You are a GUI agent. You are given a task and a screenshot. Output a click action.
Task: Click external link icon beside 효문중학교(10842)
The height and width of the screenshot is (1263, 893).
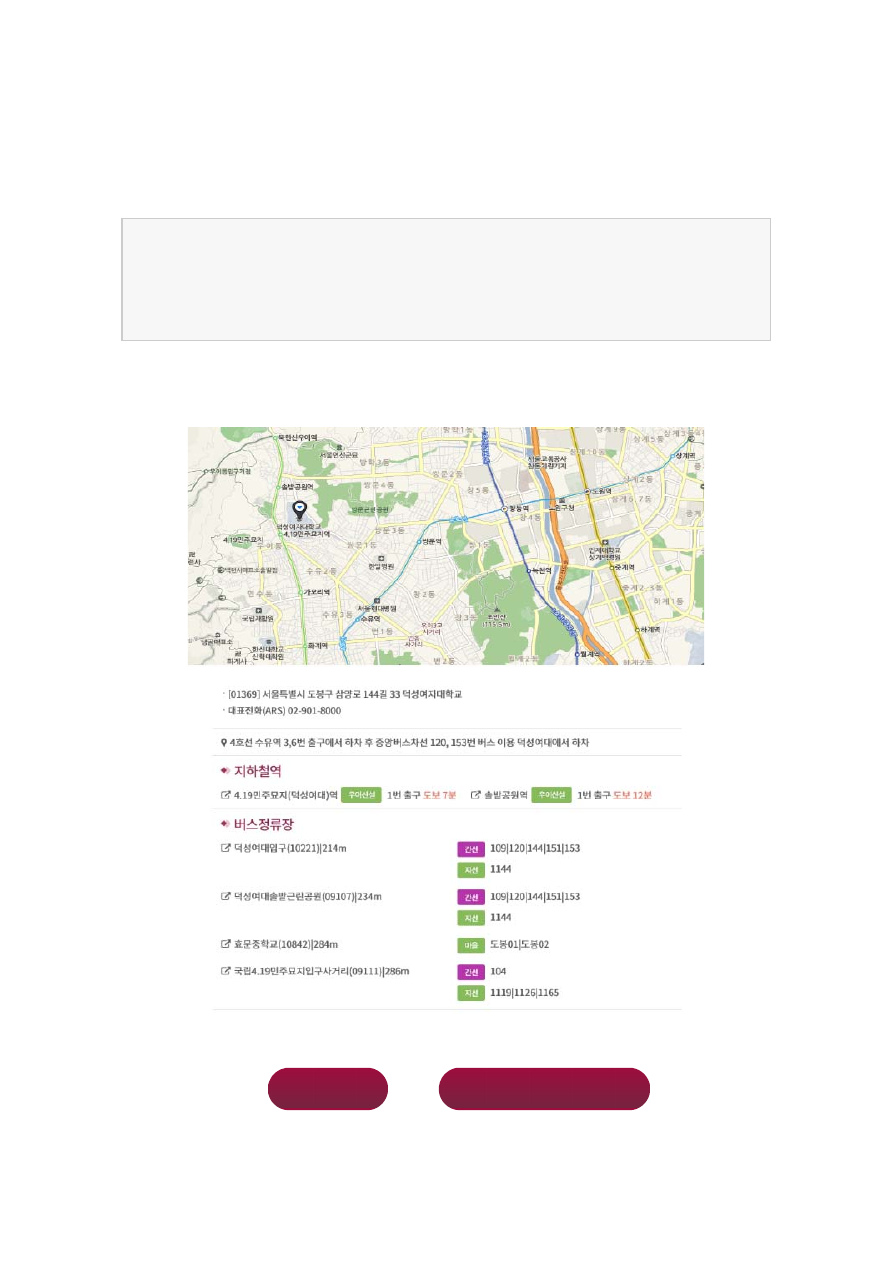[225, 944]
